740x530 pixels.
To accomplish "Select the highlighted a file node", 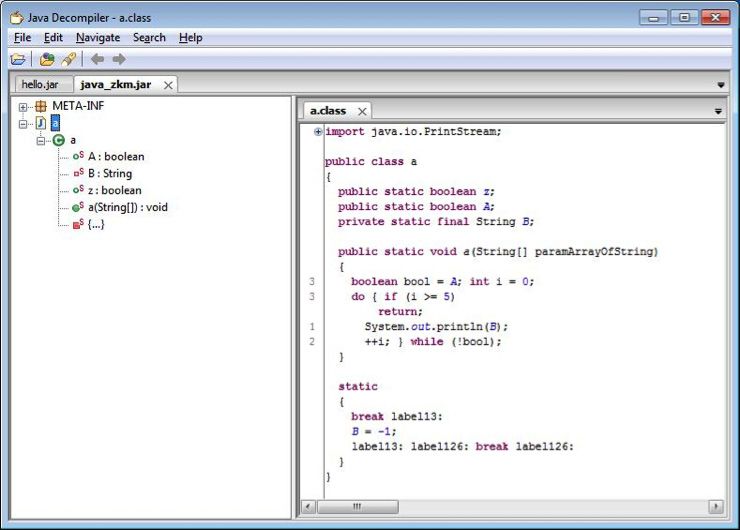I will click(x=55, y=123).
